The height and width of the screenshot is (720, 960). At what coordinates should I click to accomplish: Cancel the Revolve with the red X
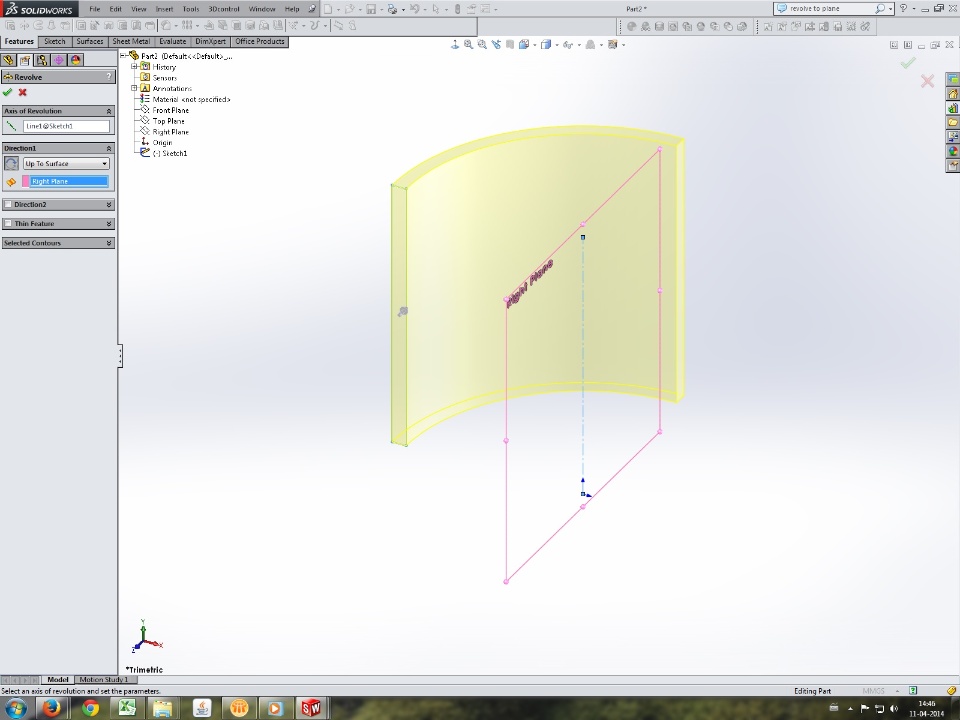[23, 92]
